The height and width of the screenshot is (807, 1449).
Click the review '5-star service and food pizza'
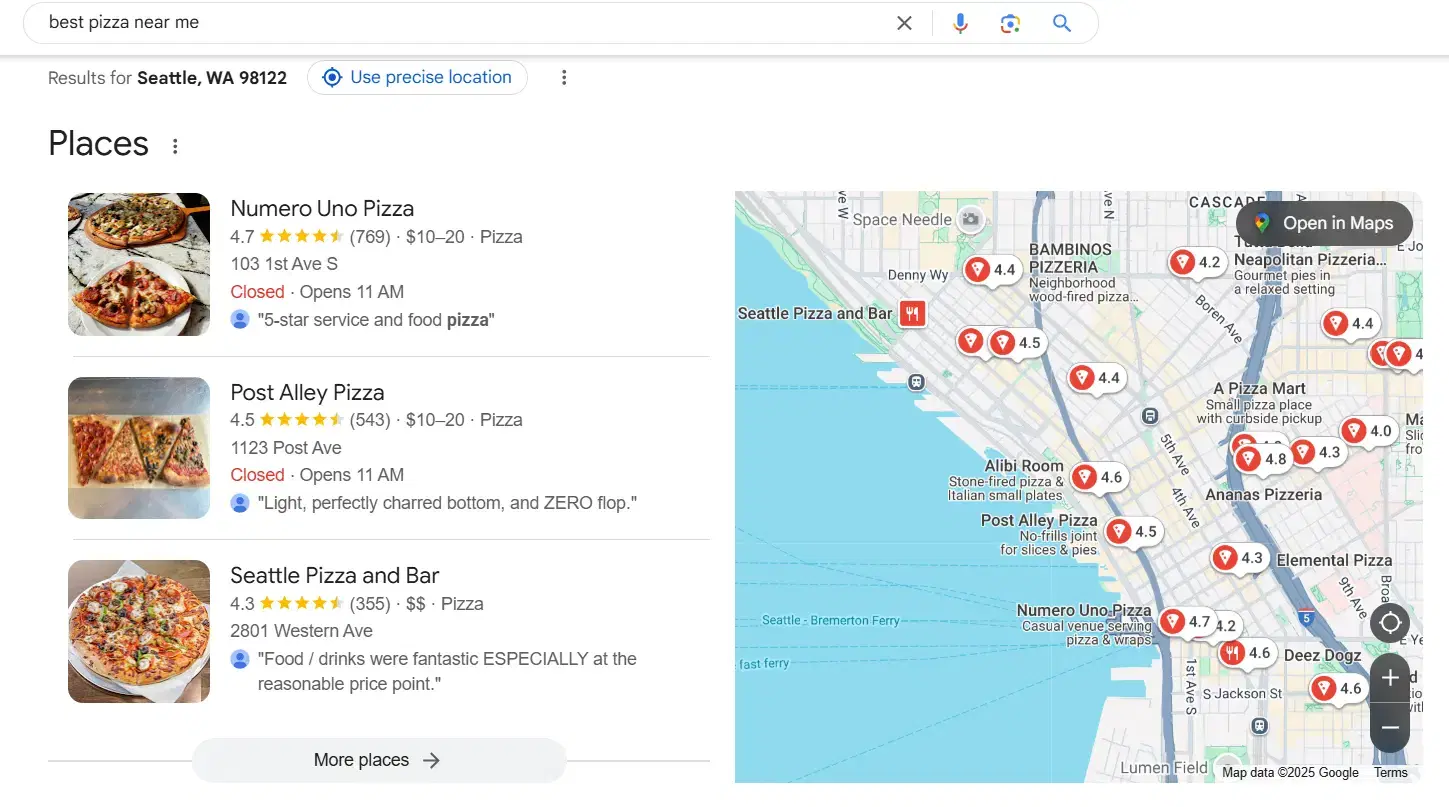tap(376, 320)
